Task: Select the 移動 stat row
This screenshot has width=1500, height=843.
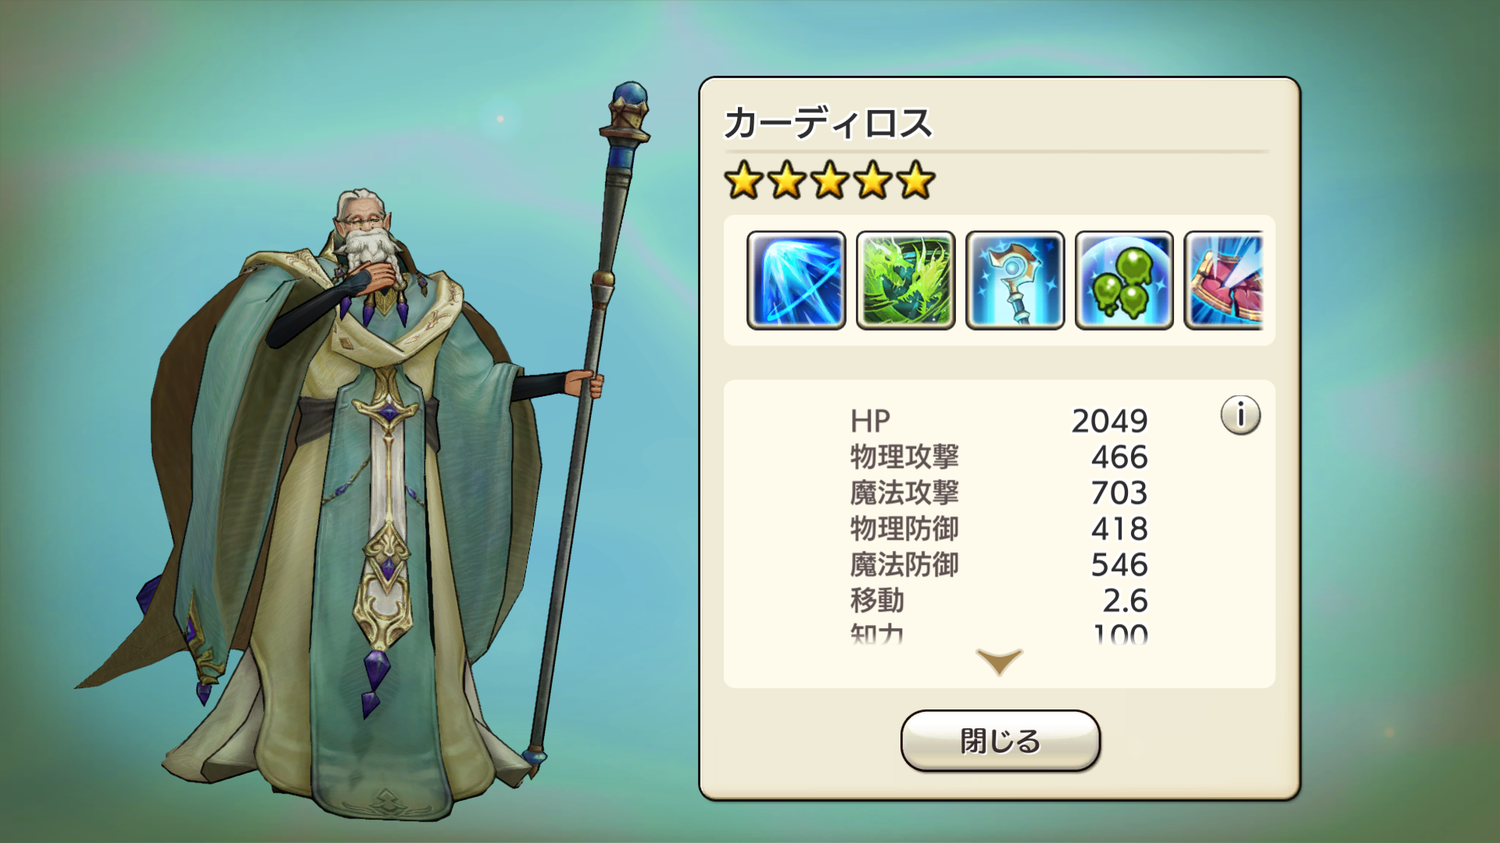Action: click(999, 601)
